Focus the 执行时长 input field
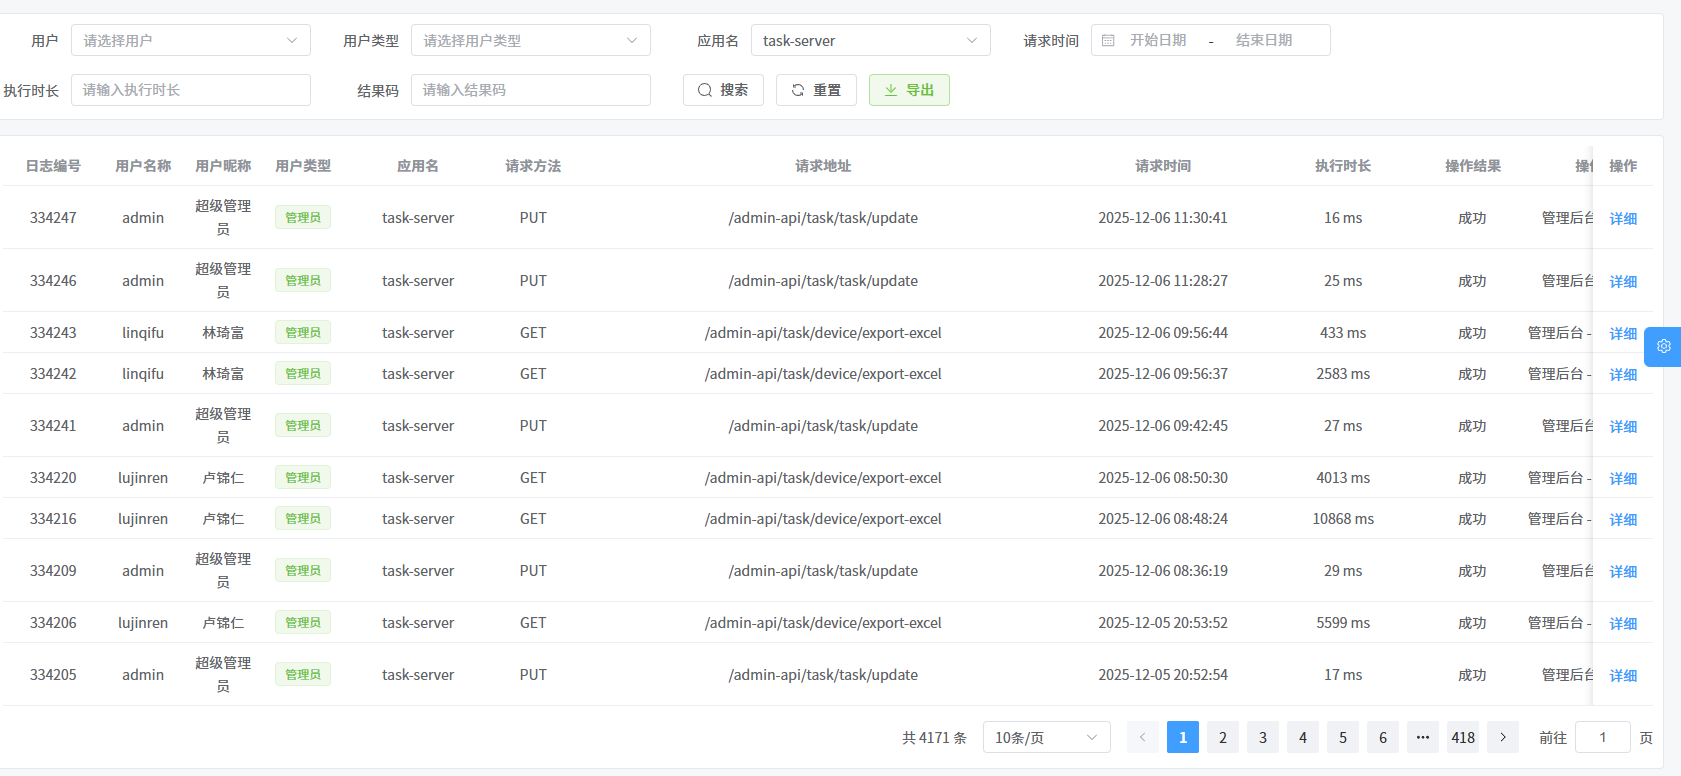 (x=190, y=90)
